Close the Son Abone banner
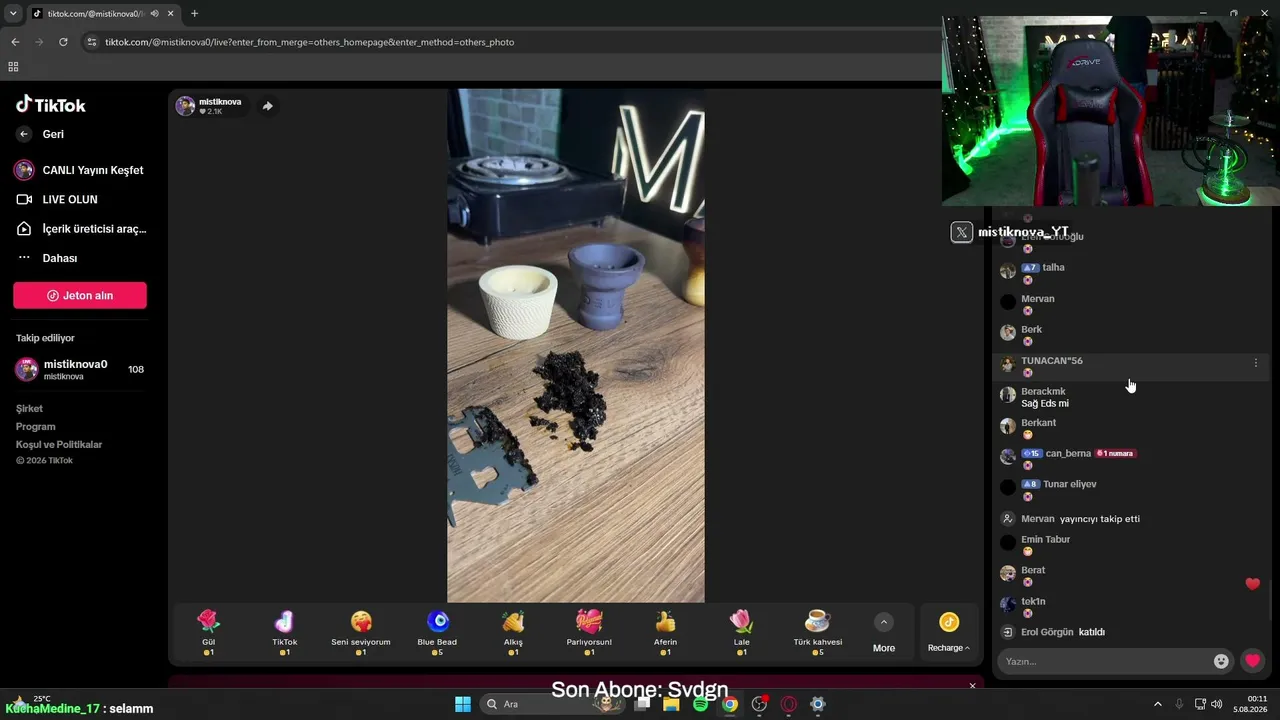 tap(972, 686)
